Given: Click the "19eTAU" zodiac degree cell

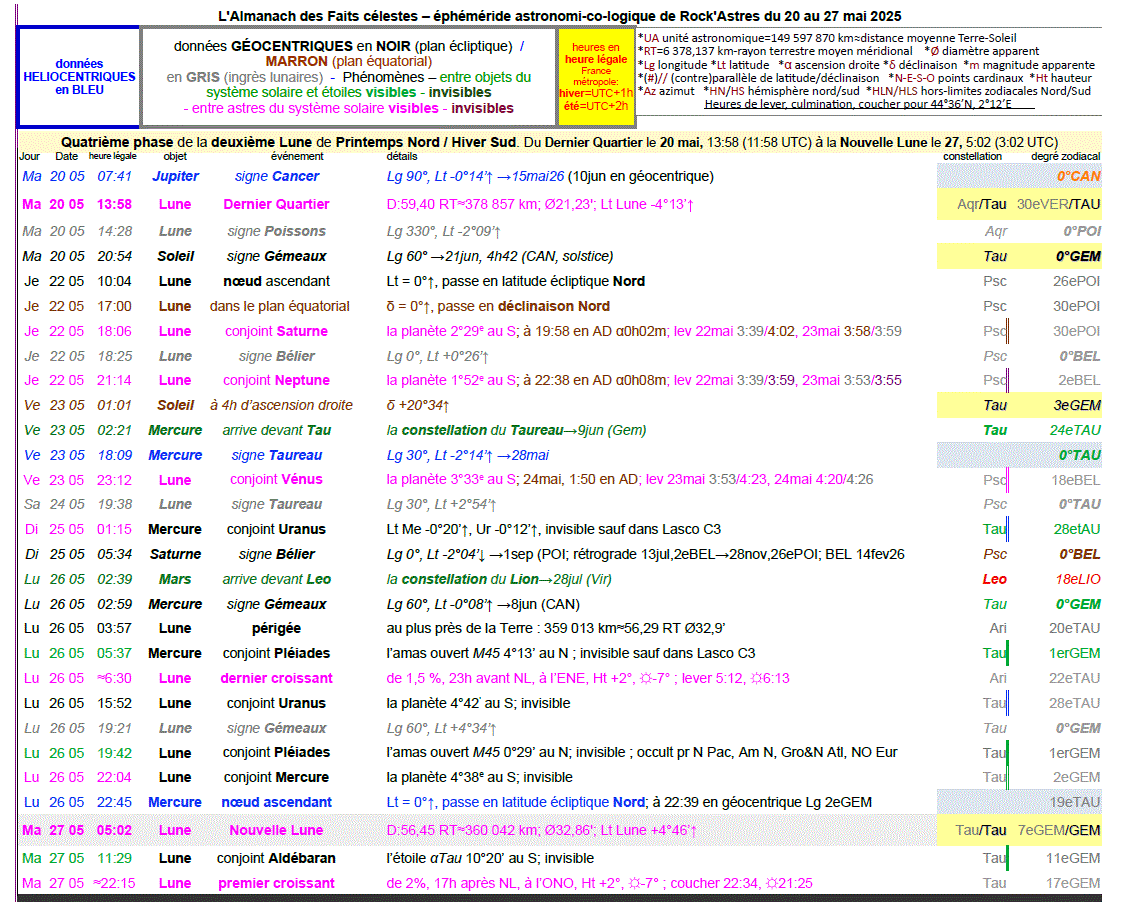Looking at the screenshot, I should pos(1075,802).
